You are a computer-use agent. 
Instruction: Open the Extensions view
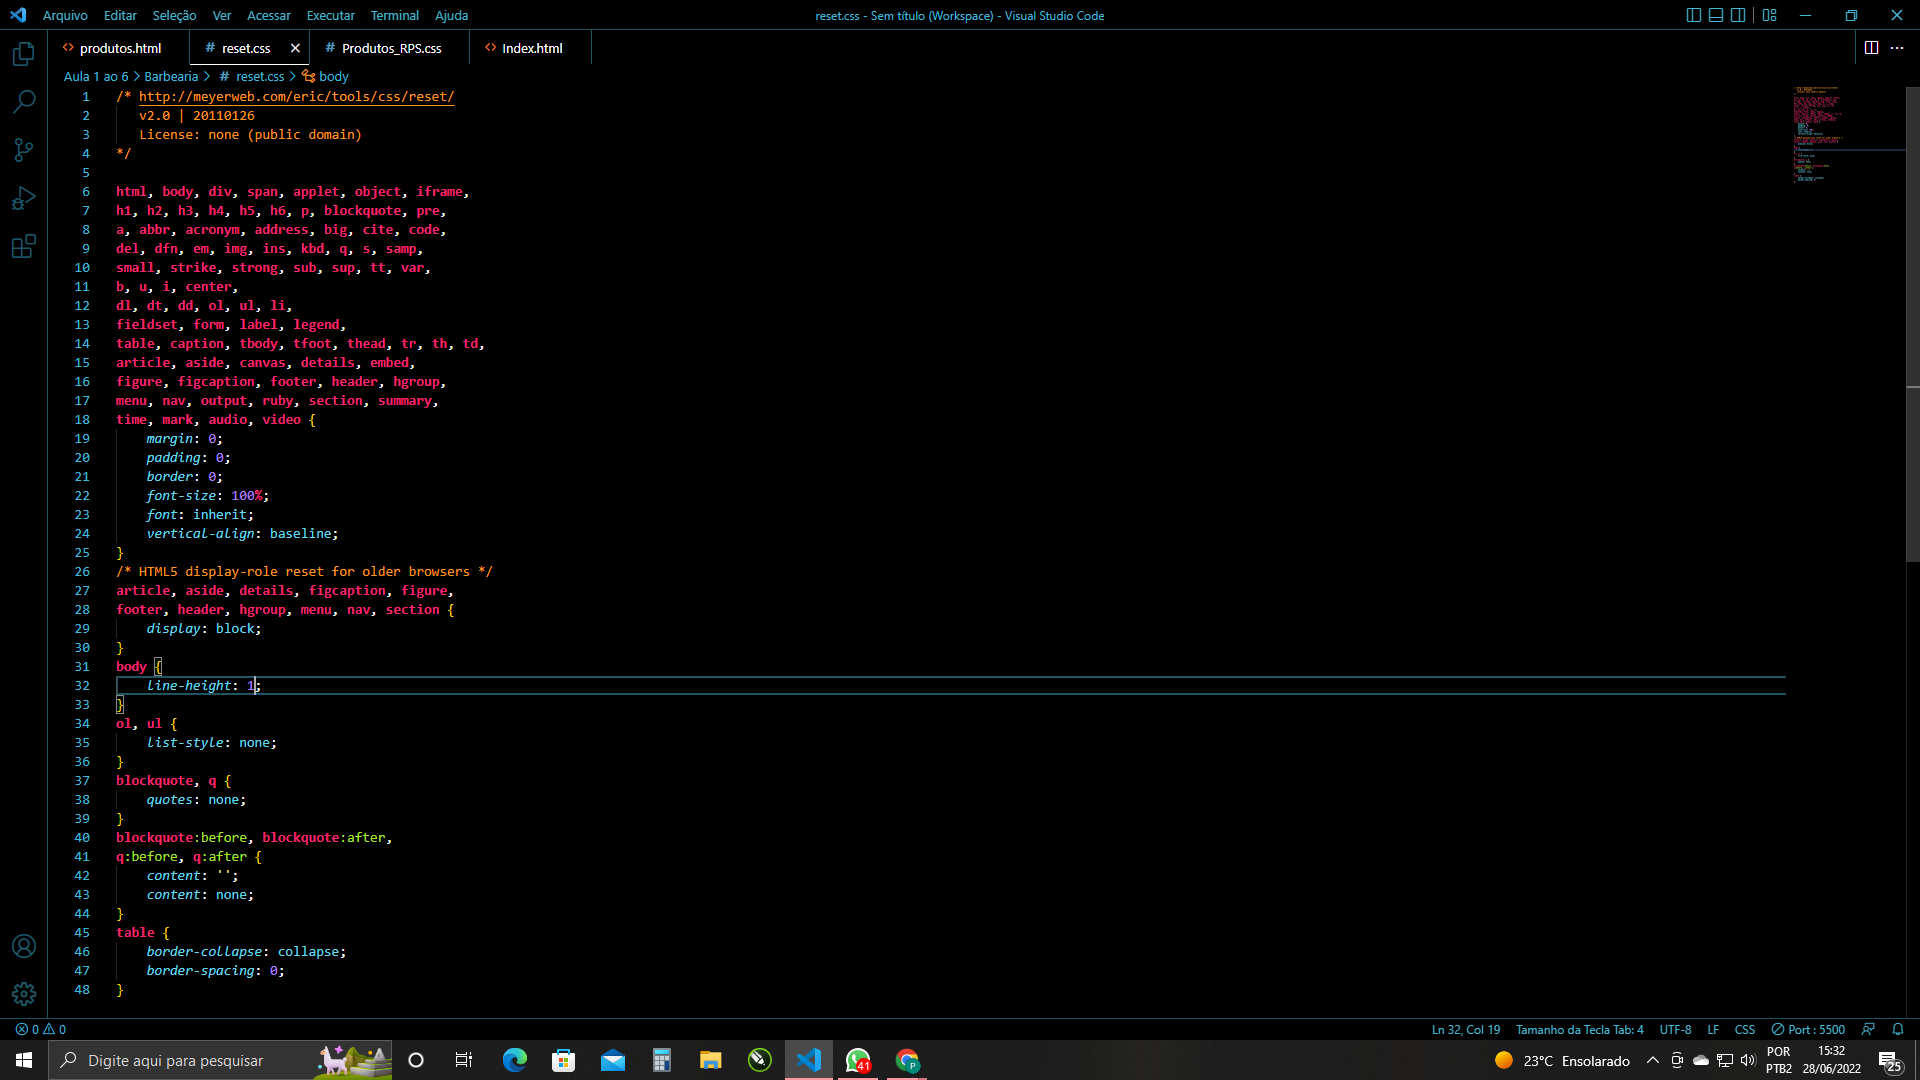tap(24, 246)
